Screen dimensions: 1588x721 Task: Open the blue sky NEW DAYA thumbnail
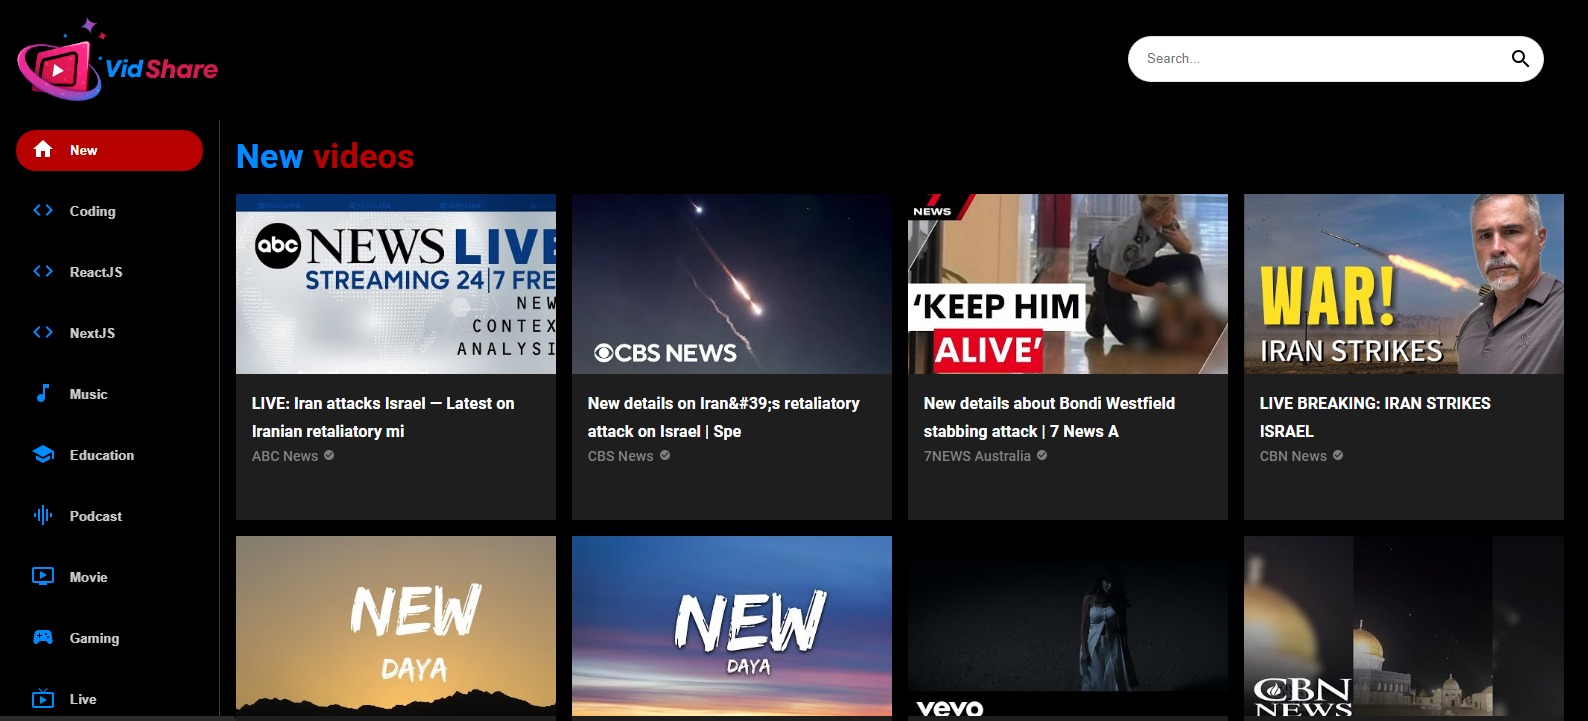[732, 626]
